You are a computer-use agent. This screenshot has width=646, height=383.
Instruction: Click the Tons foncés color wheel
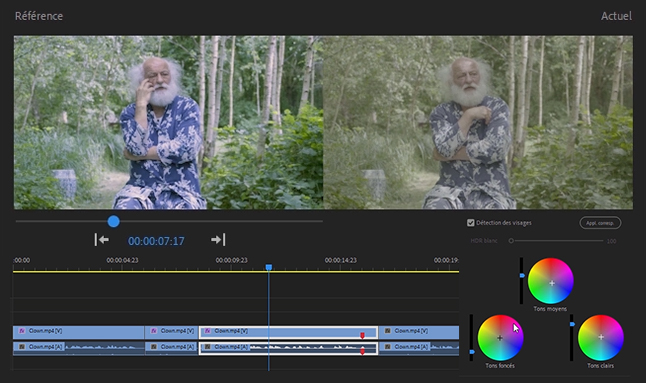(500, 338)
